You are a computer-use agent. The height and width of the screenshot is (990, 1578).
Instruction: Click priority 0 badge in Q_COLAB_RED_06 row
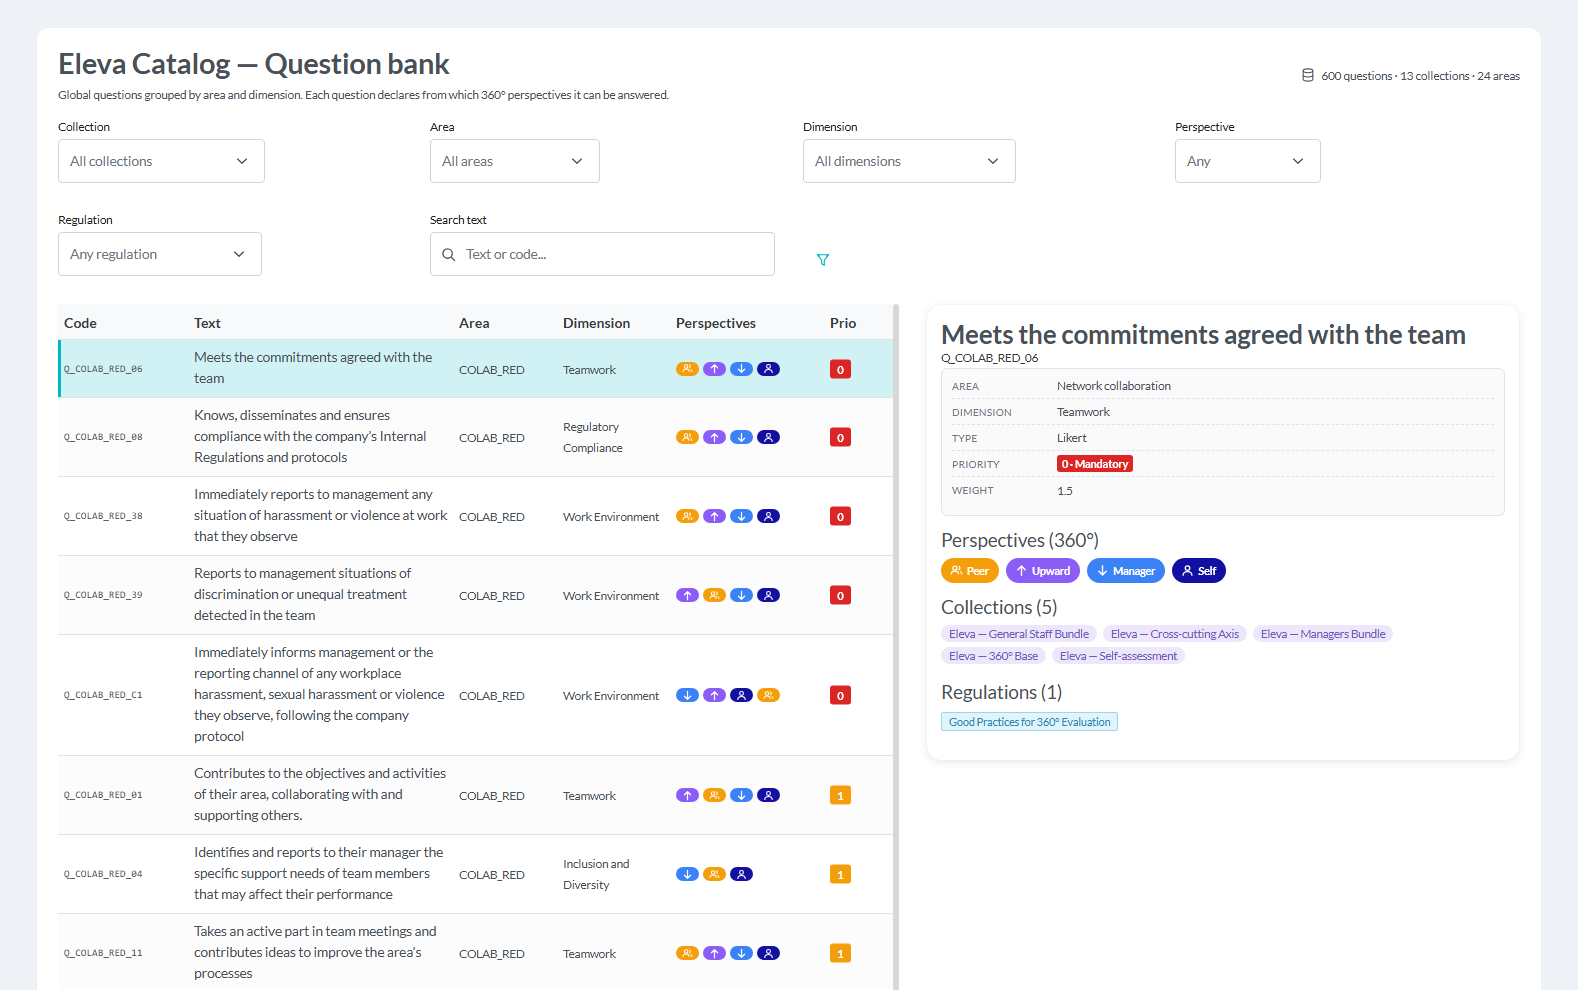(x=840, y=369)
